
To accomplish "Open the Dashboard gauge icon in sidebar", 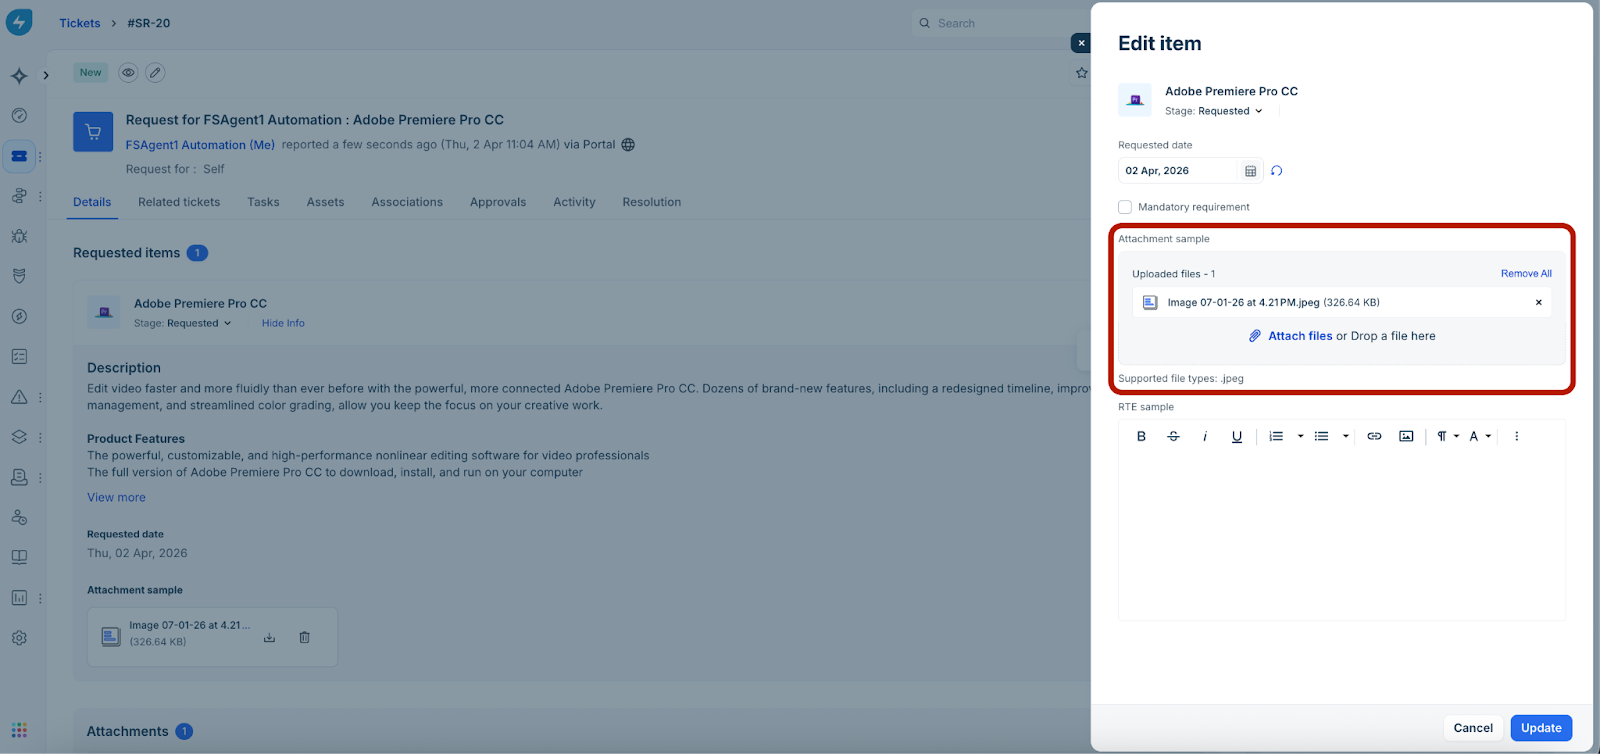I will click(x=19, y=116).
